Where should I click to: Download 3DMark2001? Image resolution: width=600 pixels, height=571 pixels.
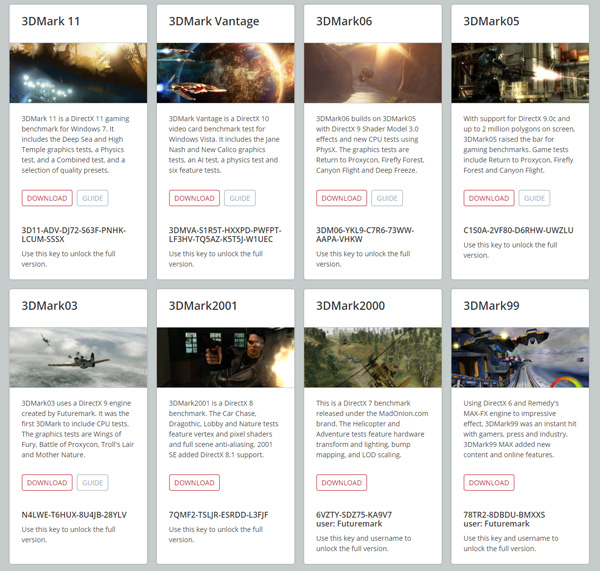coord(194,483)
